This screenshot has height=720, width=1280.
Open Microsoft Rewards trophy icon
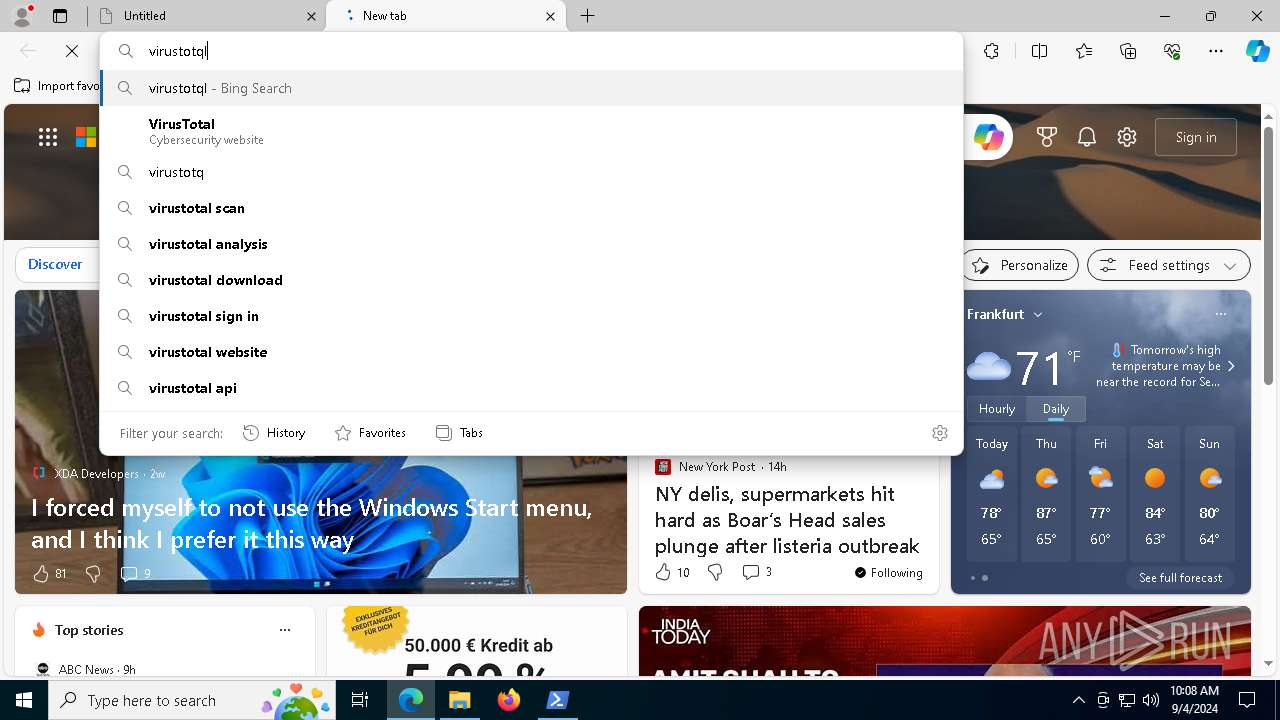[1047, 137]
